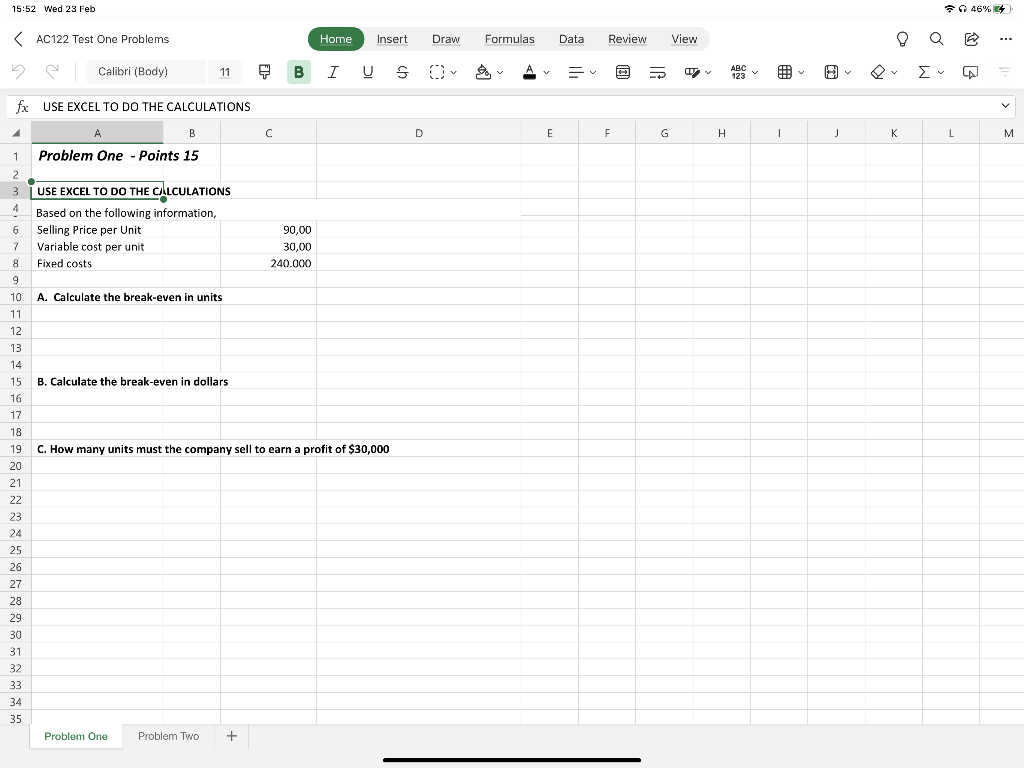Click the Redo icon
Viewport: 1024px width, 768px height.
tap(52, 71)
